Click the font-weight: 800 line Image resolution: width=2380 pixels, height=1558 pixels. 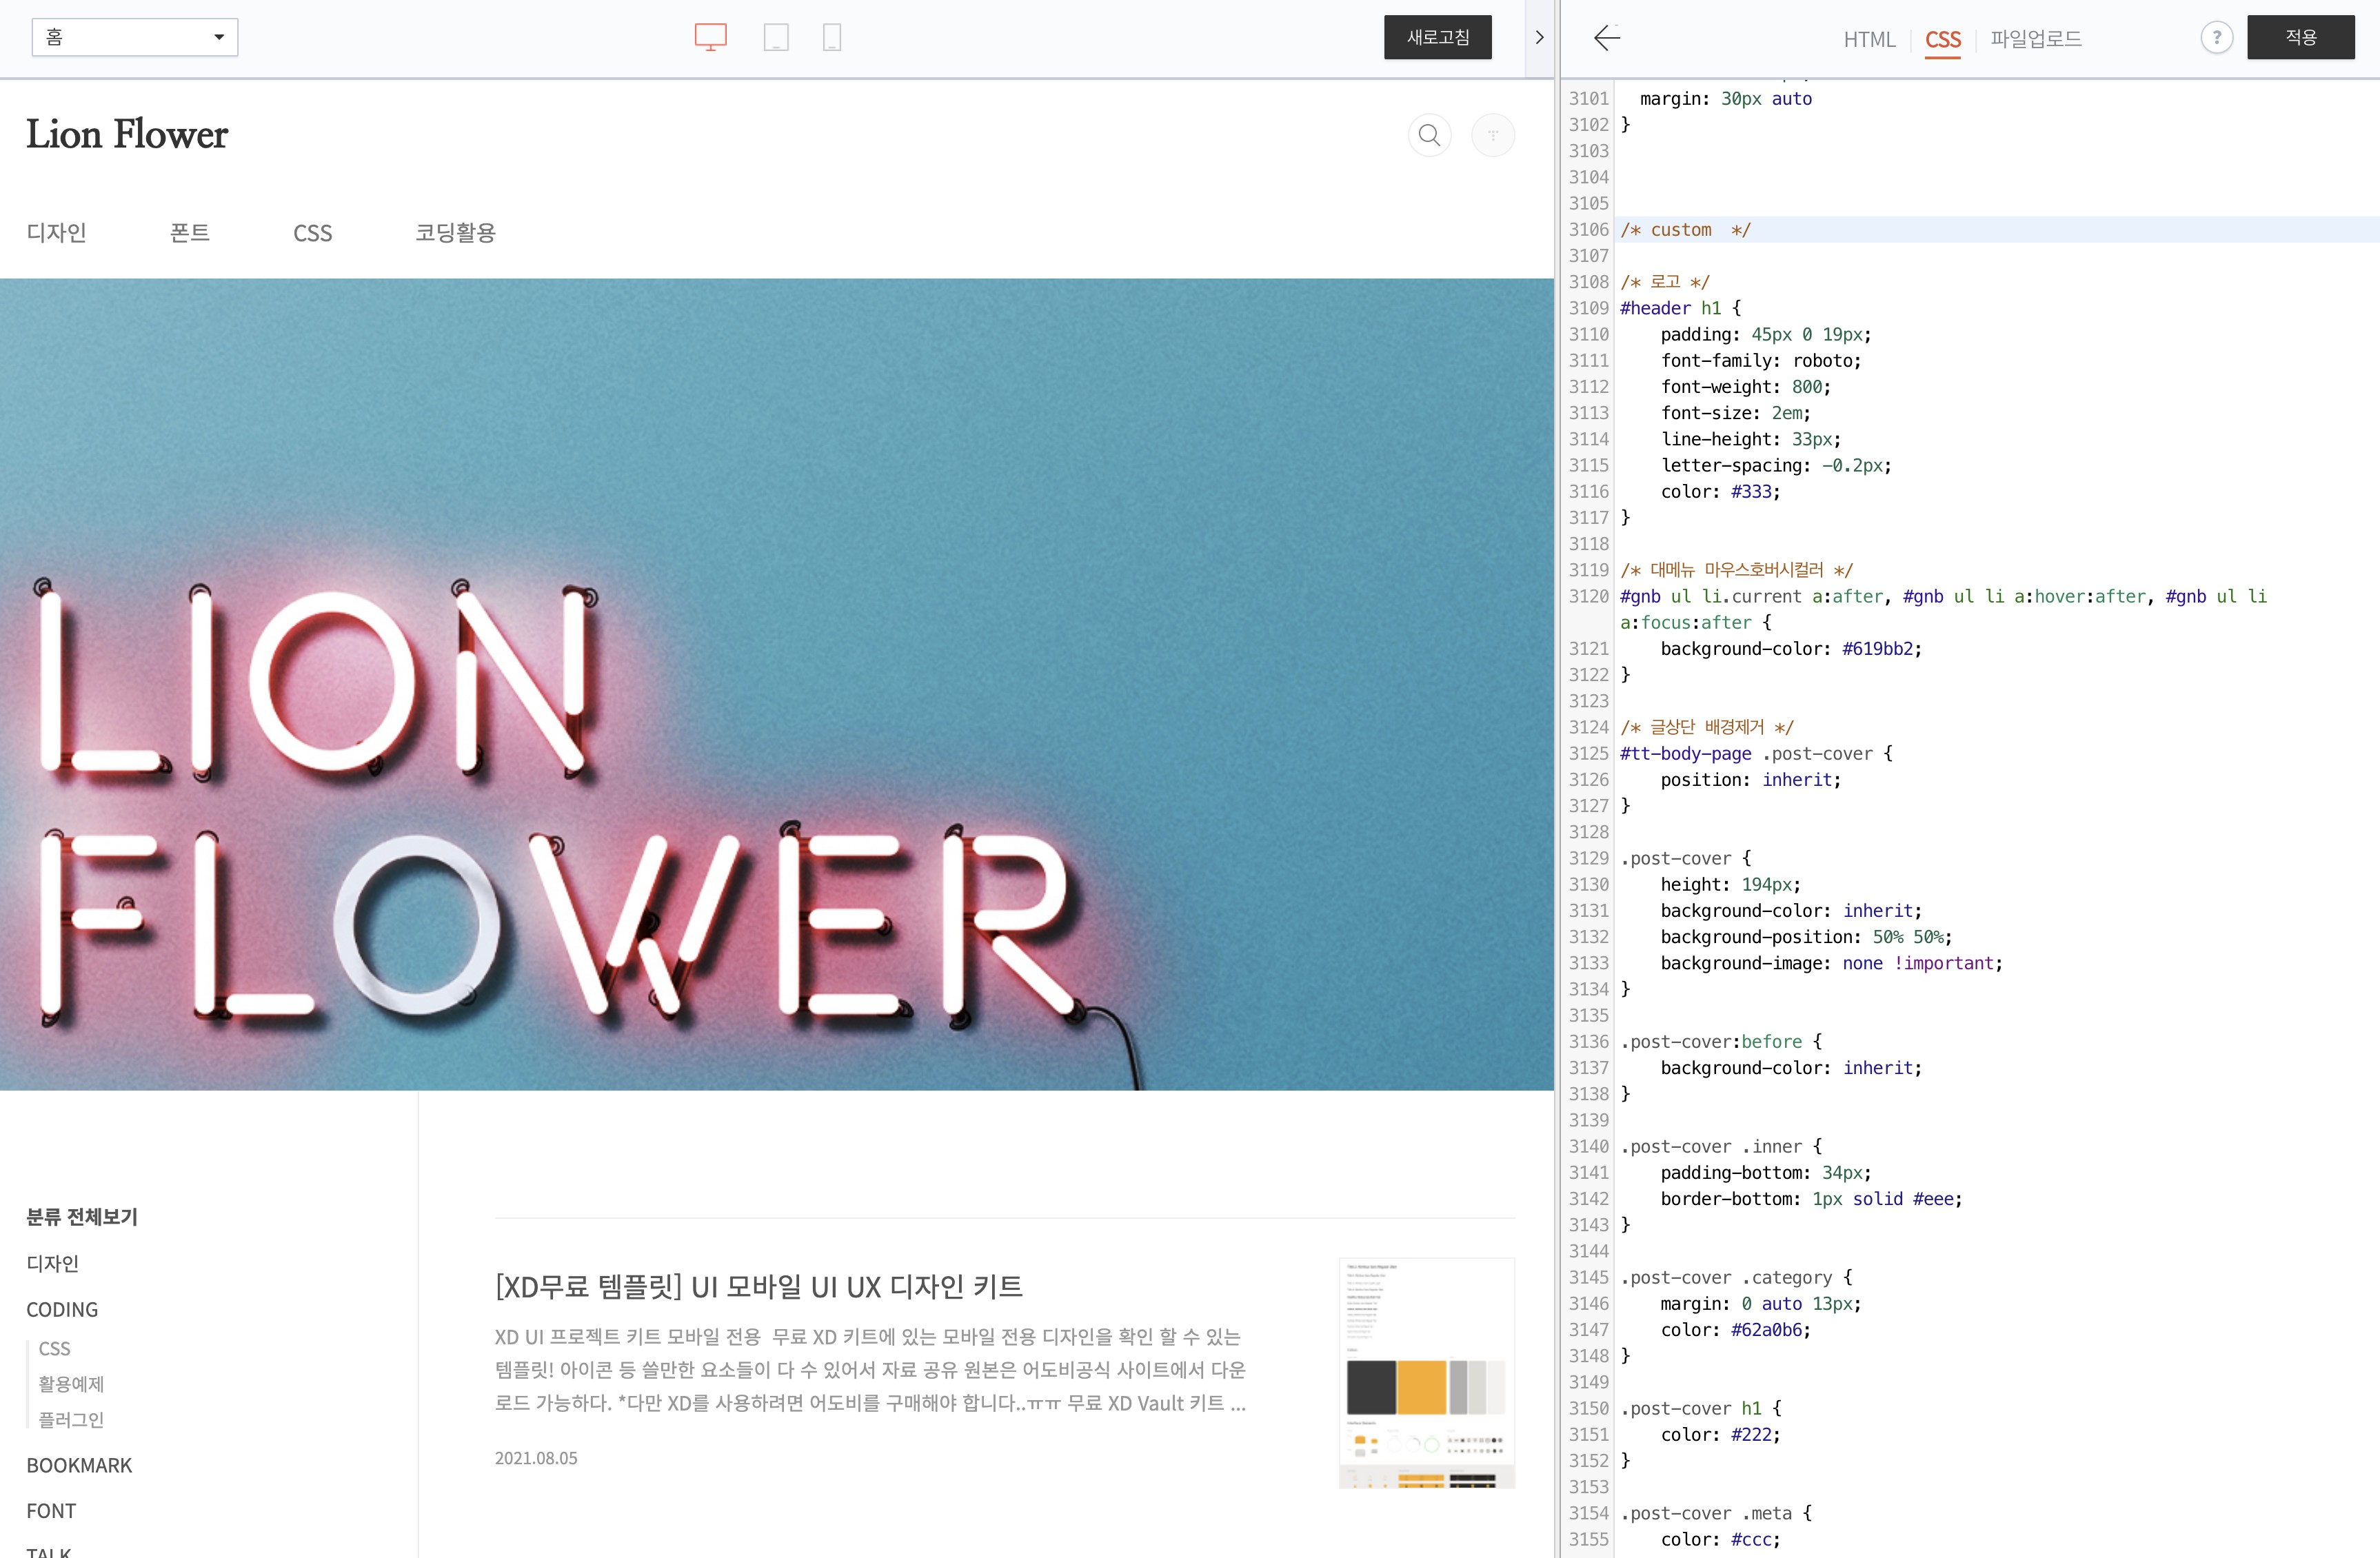coord(1745,387)
